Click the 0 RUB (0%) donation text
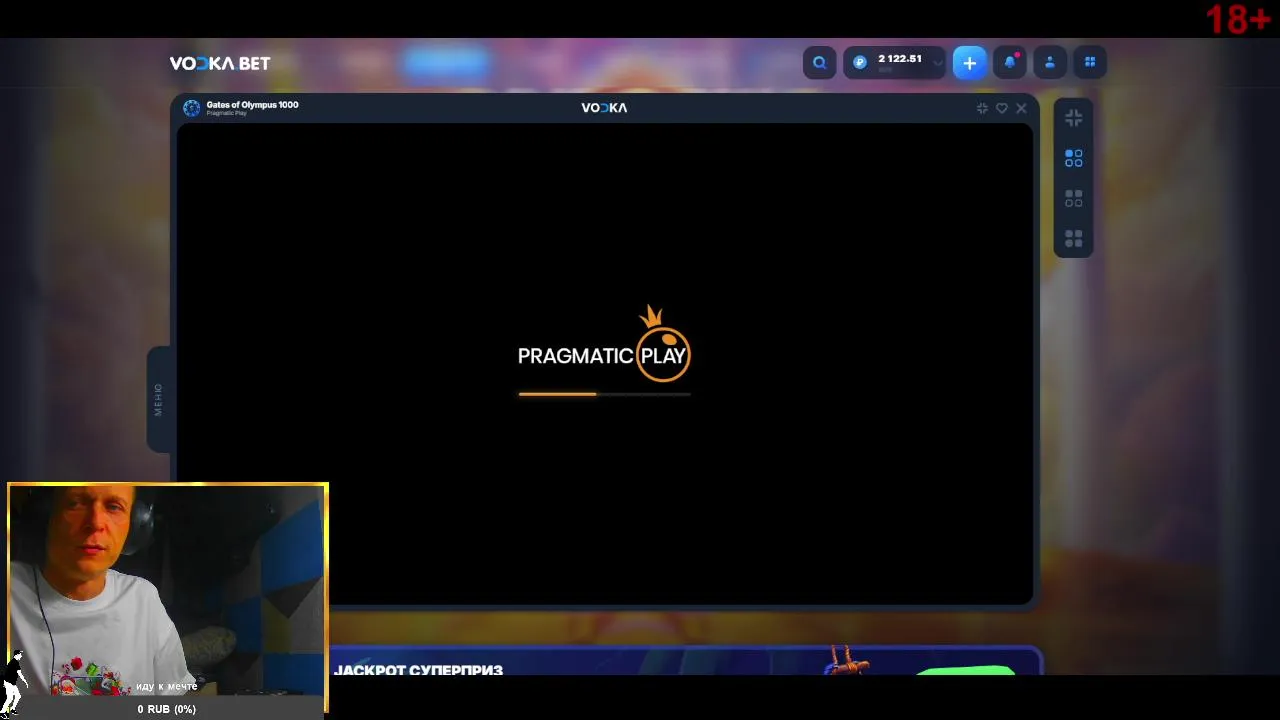 click(x=167, y=709)
